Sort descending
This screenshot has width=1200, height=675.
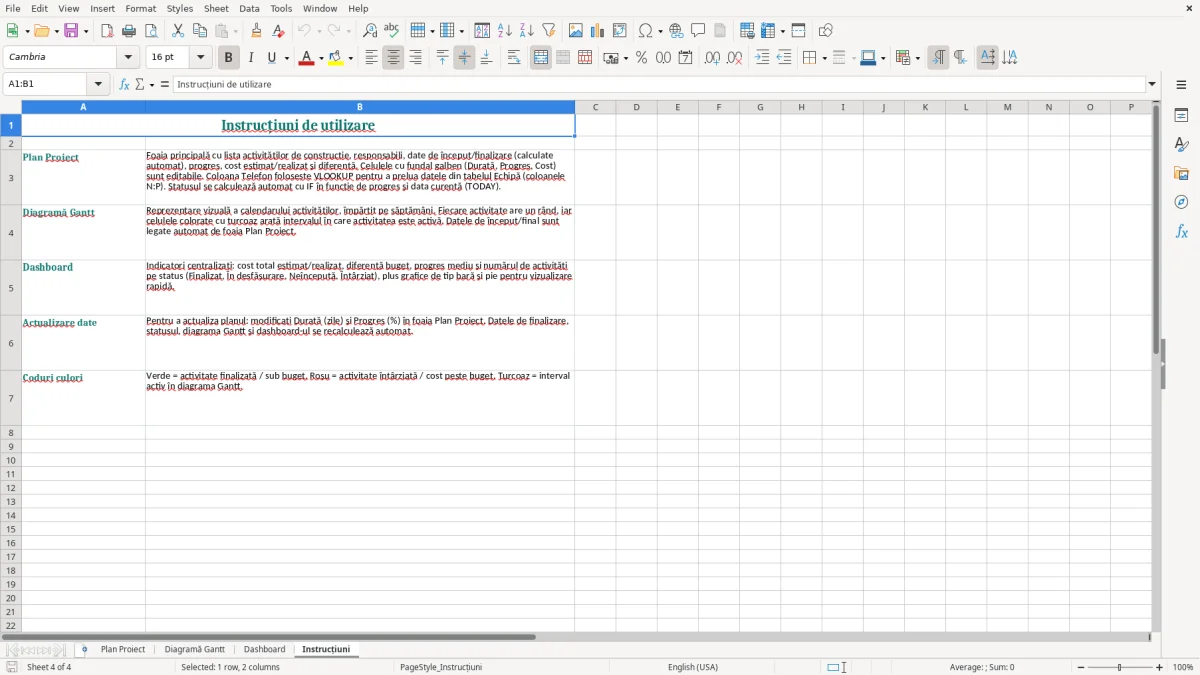click(x=527, y=31)
